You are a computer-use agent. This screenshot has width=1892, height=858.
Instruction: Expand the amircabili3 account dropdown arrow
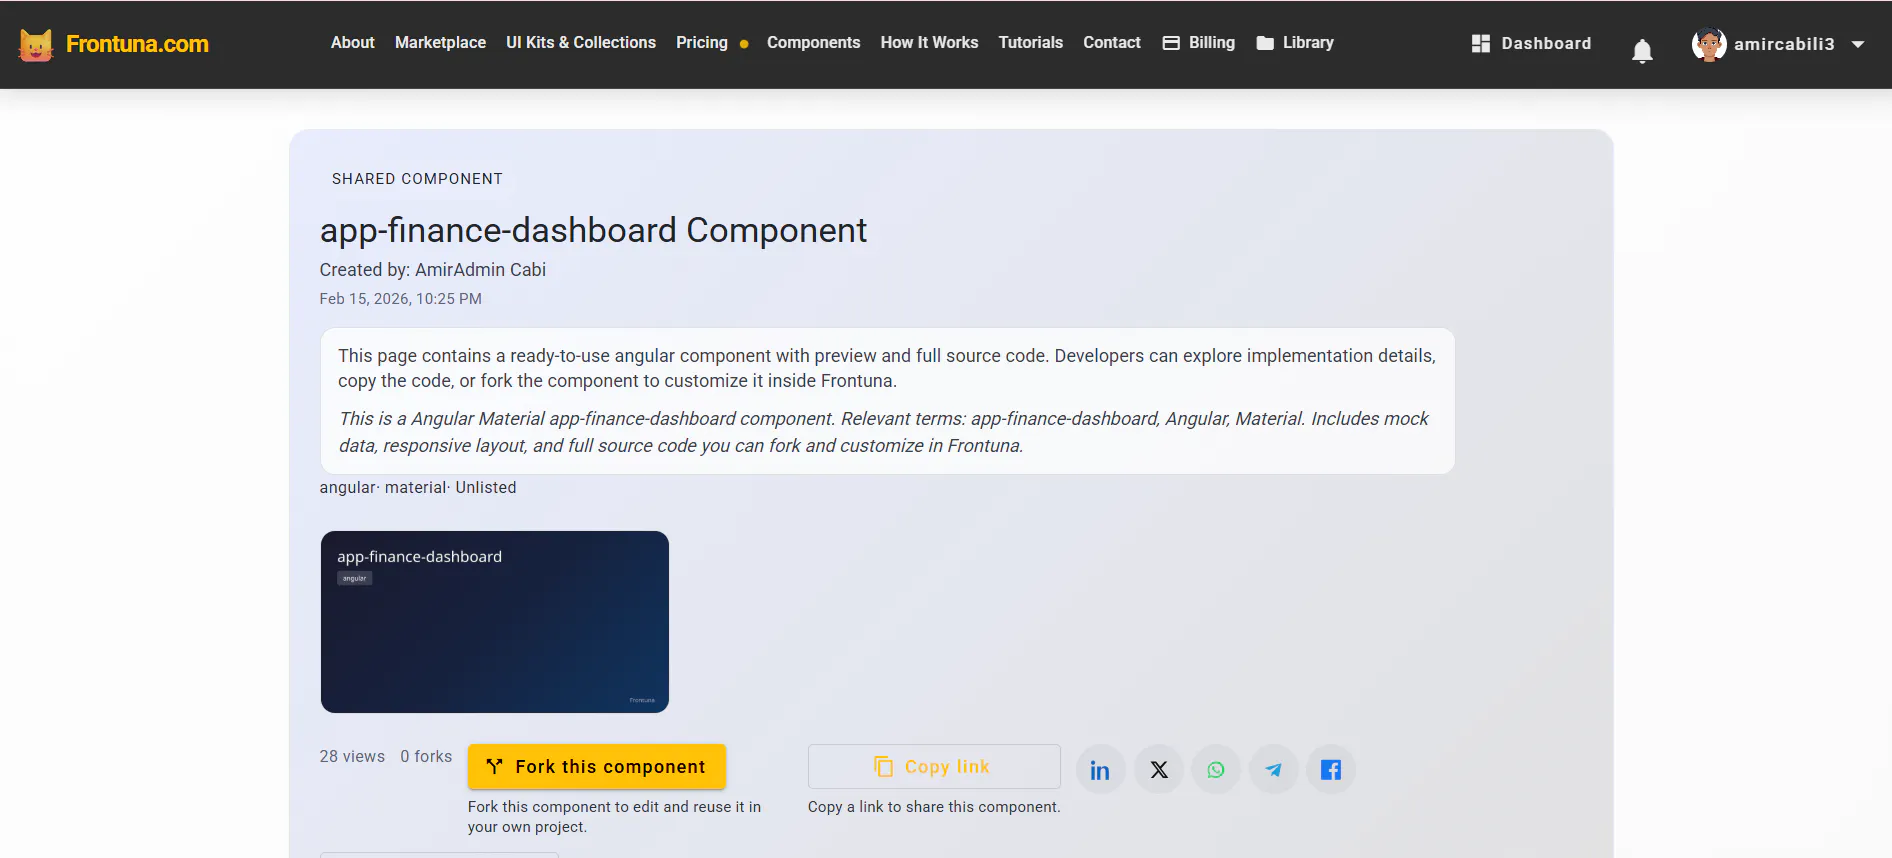click(1858, 44)
